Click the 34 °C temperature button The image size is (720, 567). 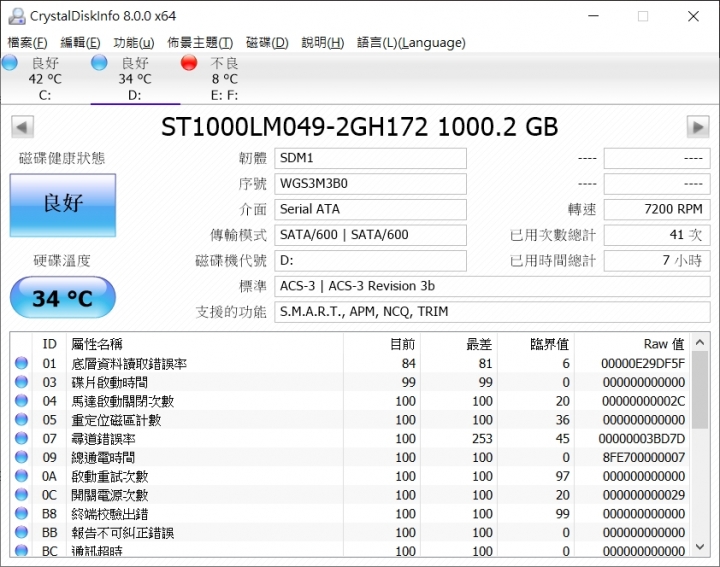pyautogui.click(x=63, y=298)
